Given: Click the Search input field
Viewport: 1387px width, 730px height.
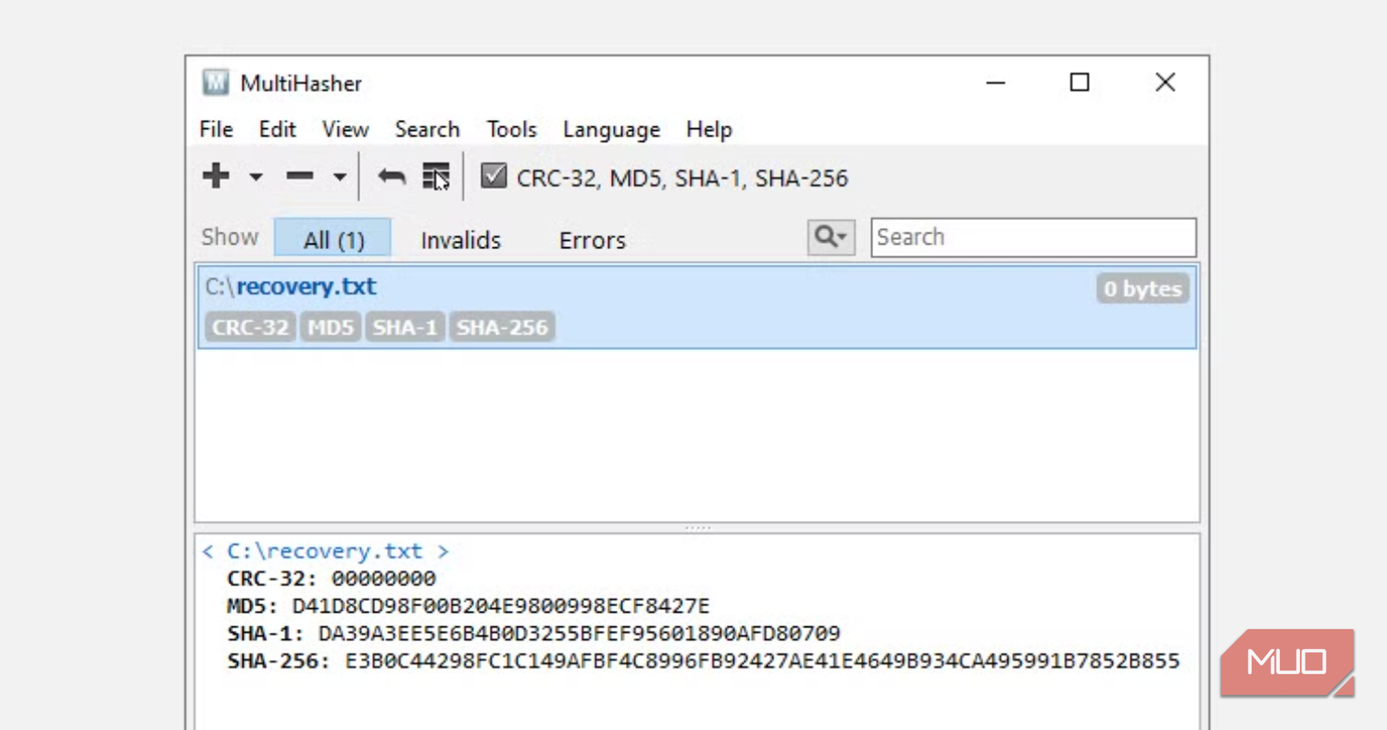Looking at the screenshot, I should pyautogui.click(x=1033, y=237).
